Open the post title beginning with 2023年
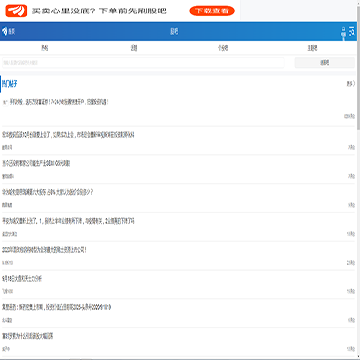The image size is (360, 360). point(44,250)
